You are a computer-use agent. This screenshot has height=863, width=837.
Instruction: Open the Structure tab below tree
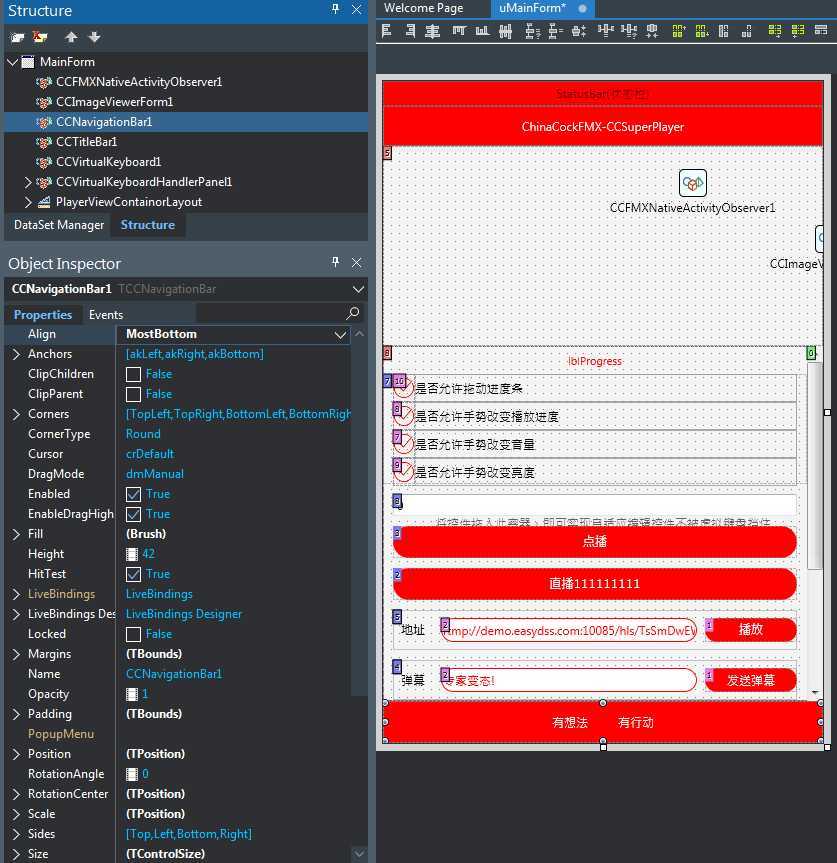click(x=147, y=225)
